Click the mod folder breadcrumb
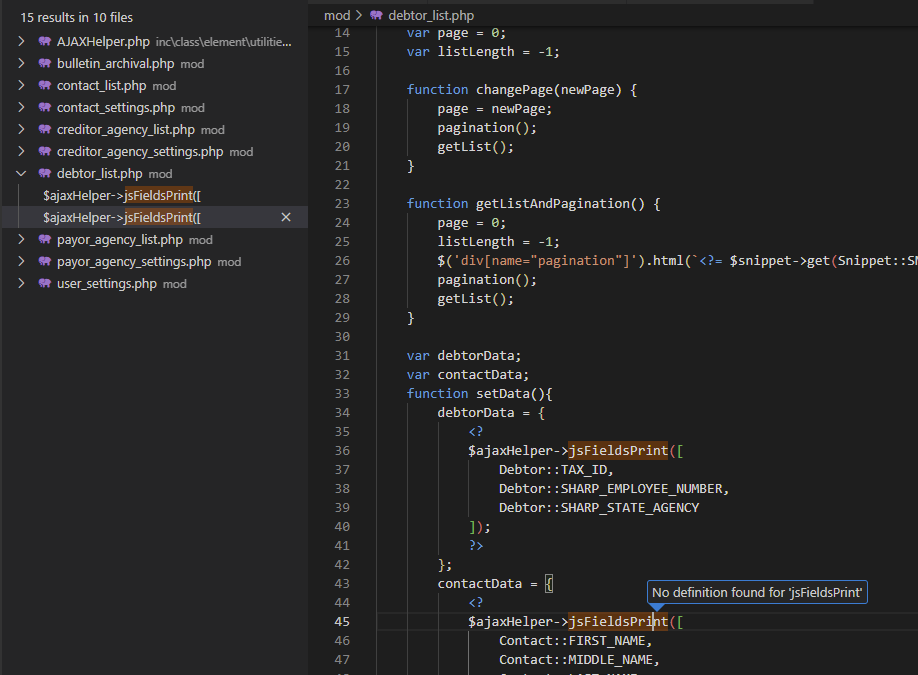 (x=337, y=16)
